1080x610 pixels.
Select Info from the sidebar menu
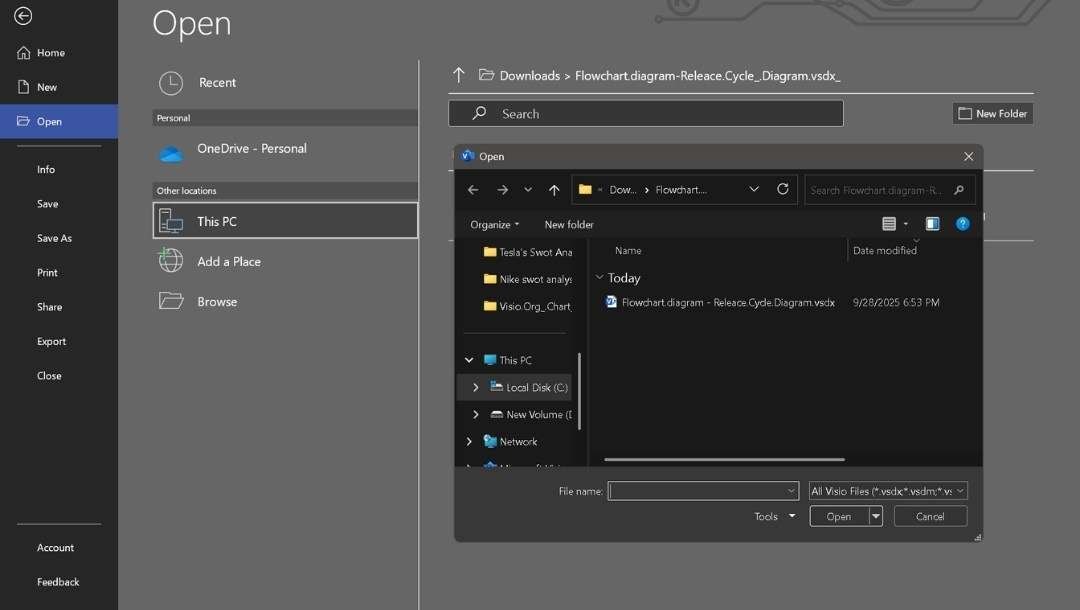pos(46,169)
